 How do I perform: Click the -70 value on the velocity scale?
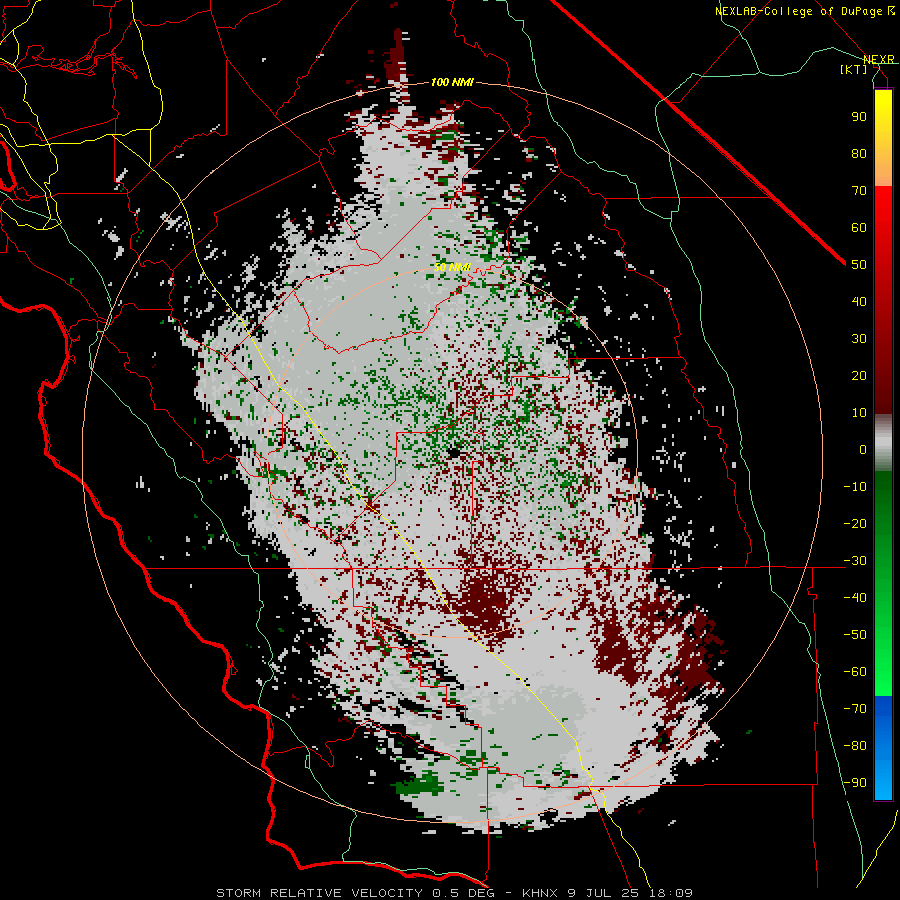(x=855, y=709)
